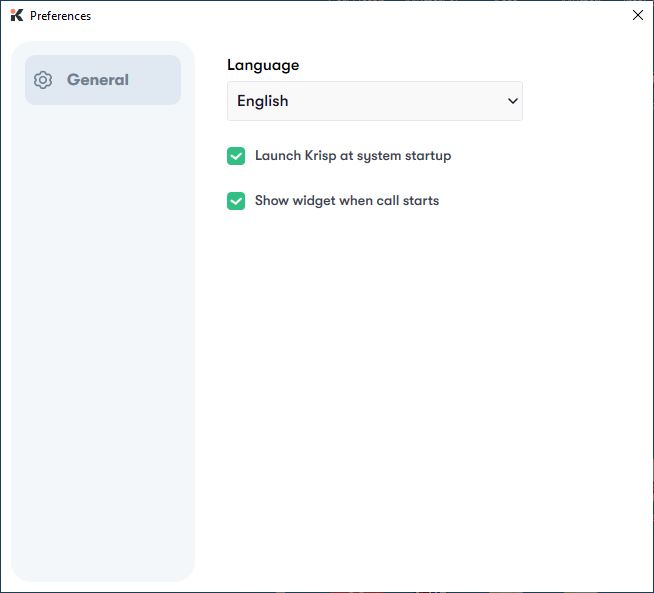Close the Preferences window
Image resolution: width=654 pixels, height=593 pixels.
click(x=637, y=15)
